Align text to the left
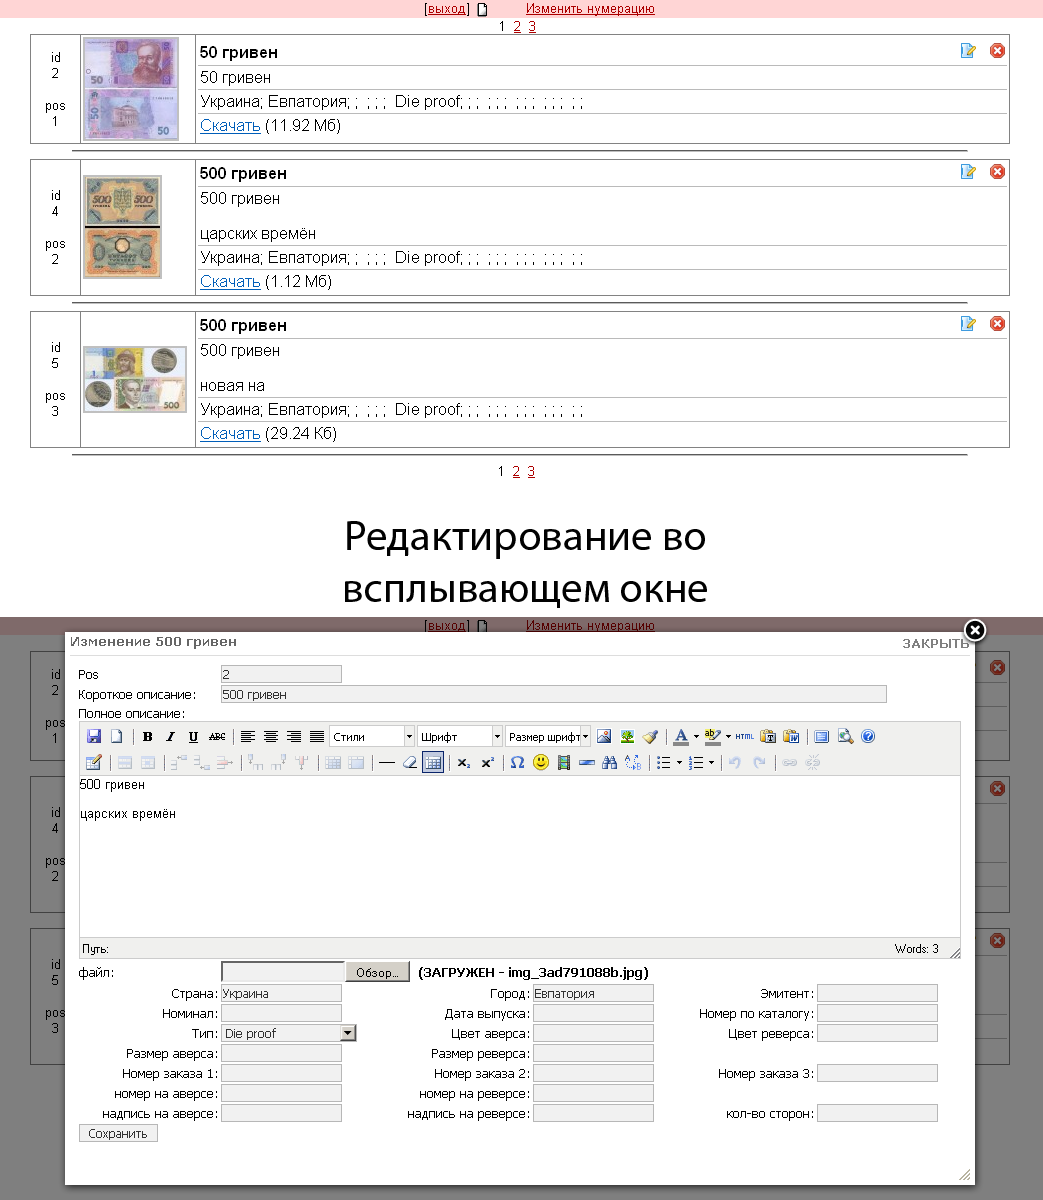 pyautogui.click(x=248, y=737)
